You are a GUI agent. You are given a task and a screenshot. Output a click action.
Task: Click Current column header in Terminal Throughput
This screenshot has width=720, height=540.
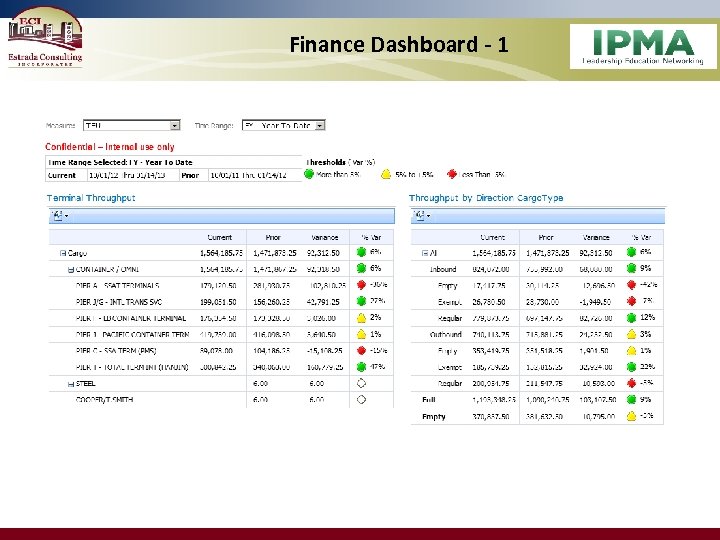[x=219, y=237]
